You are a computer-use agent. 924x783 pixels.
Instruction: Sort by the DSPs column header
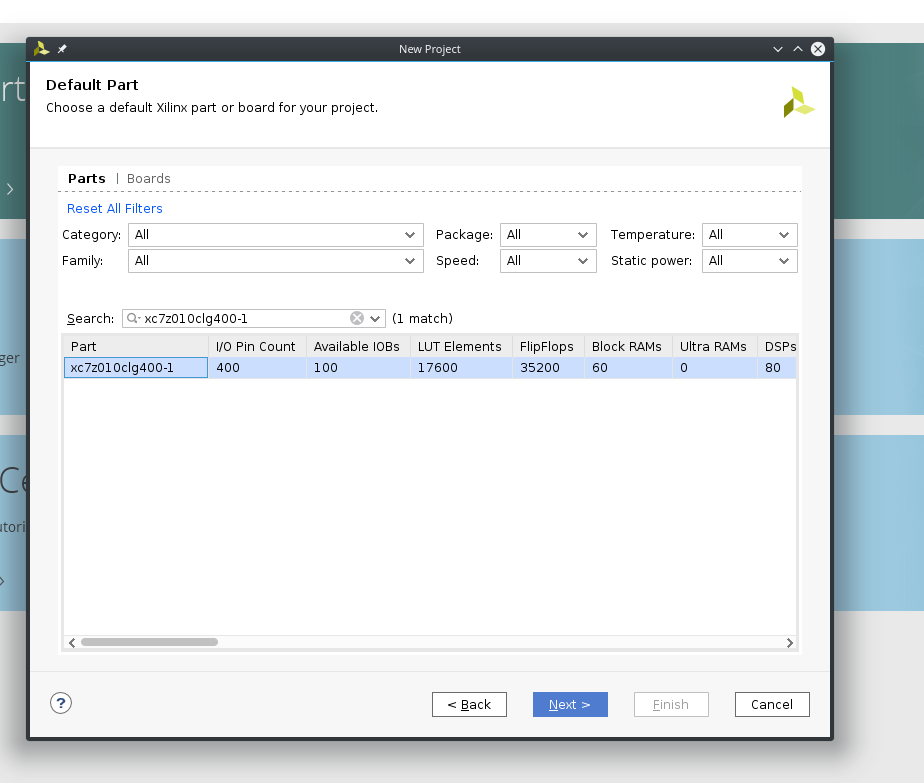coord(777,346)
